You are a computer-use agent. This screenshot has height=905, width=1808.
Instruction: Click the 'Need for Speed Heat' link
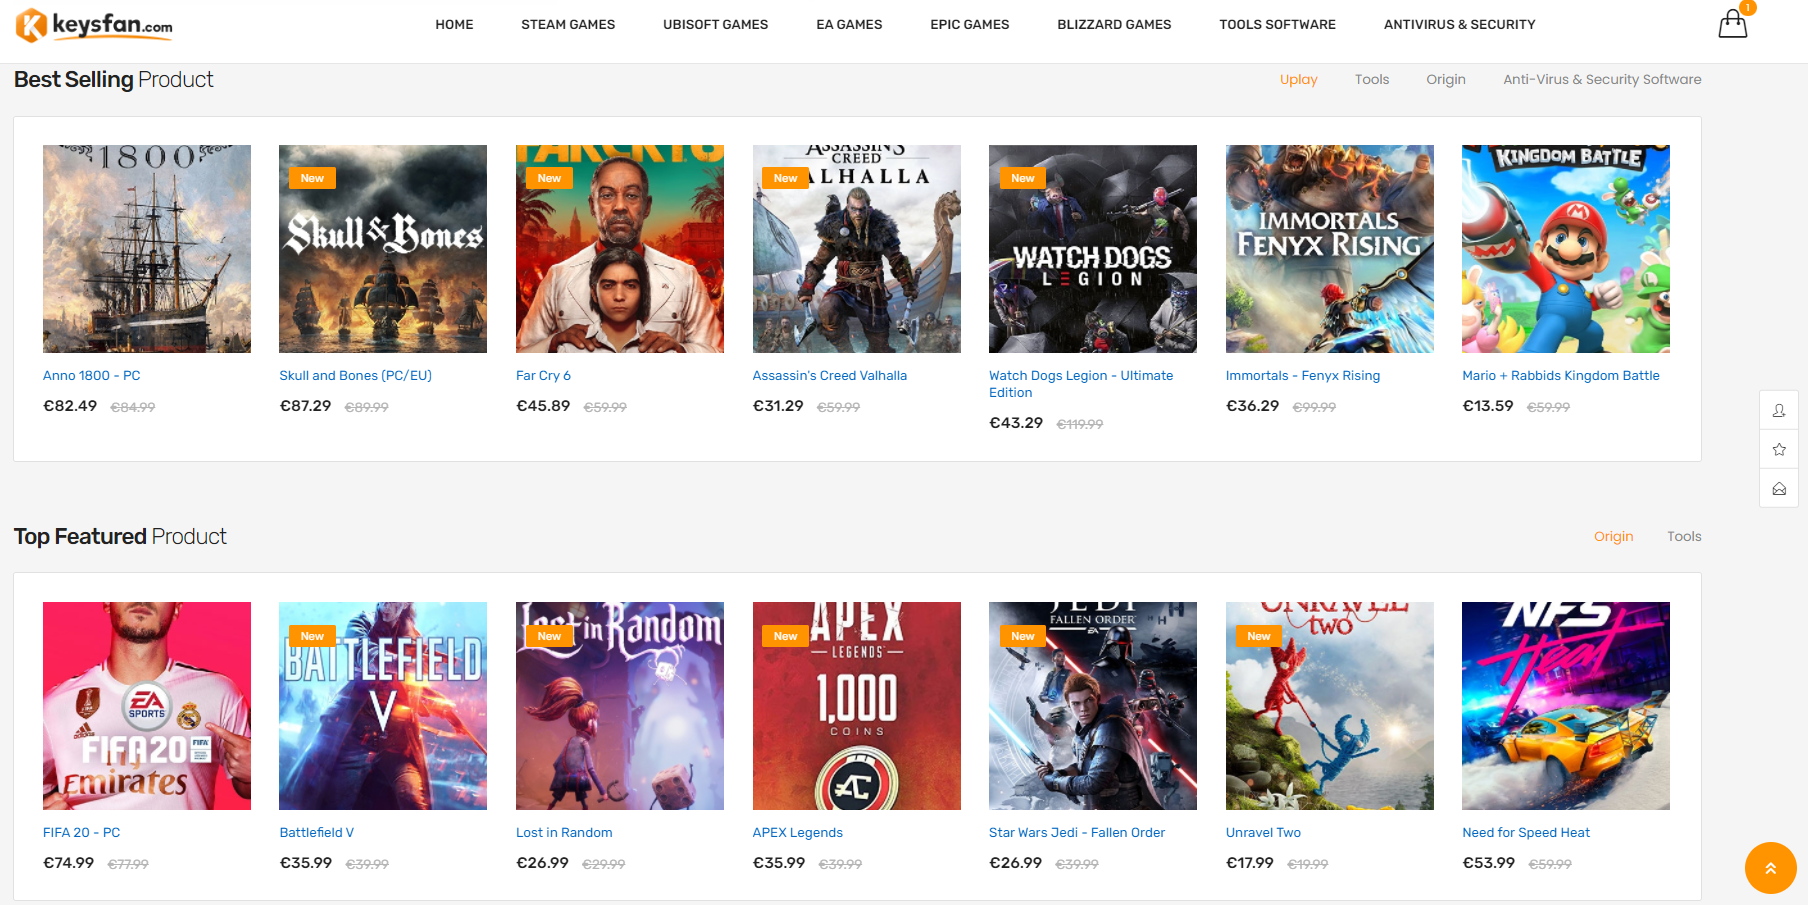click(x=1526, y=833)
